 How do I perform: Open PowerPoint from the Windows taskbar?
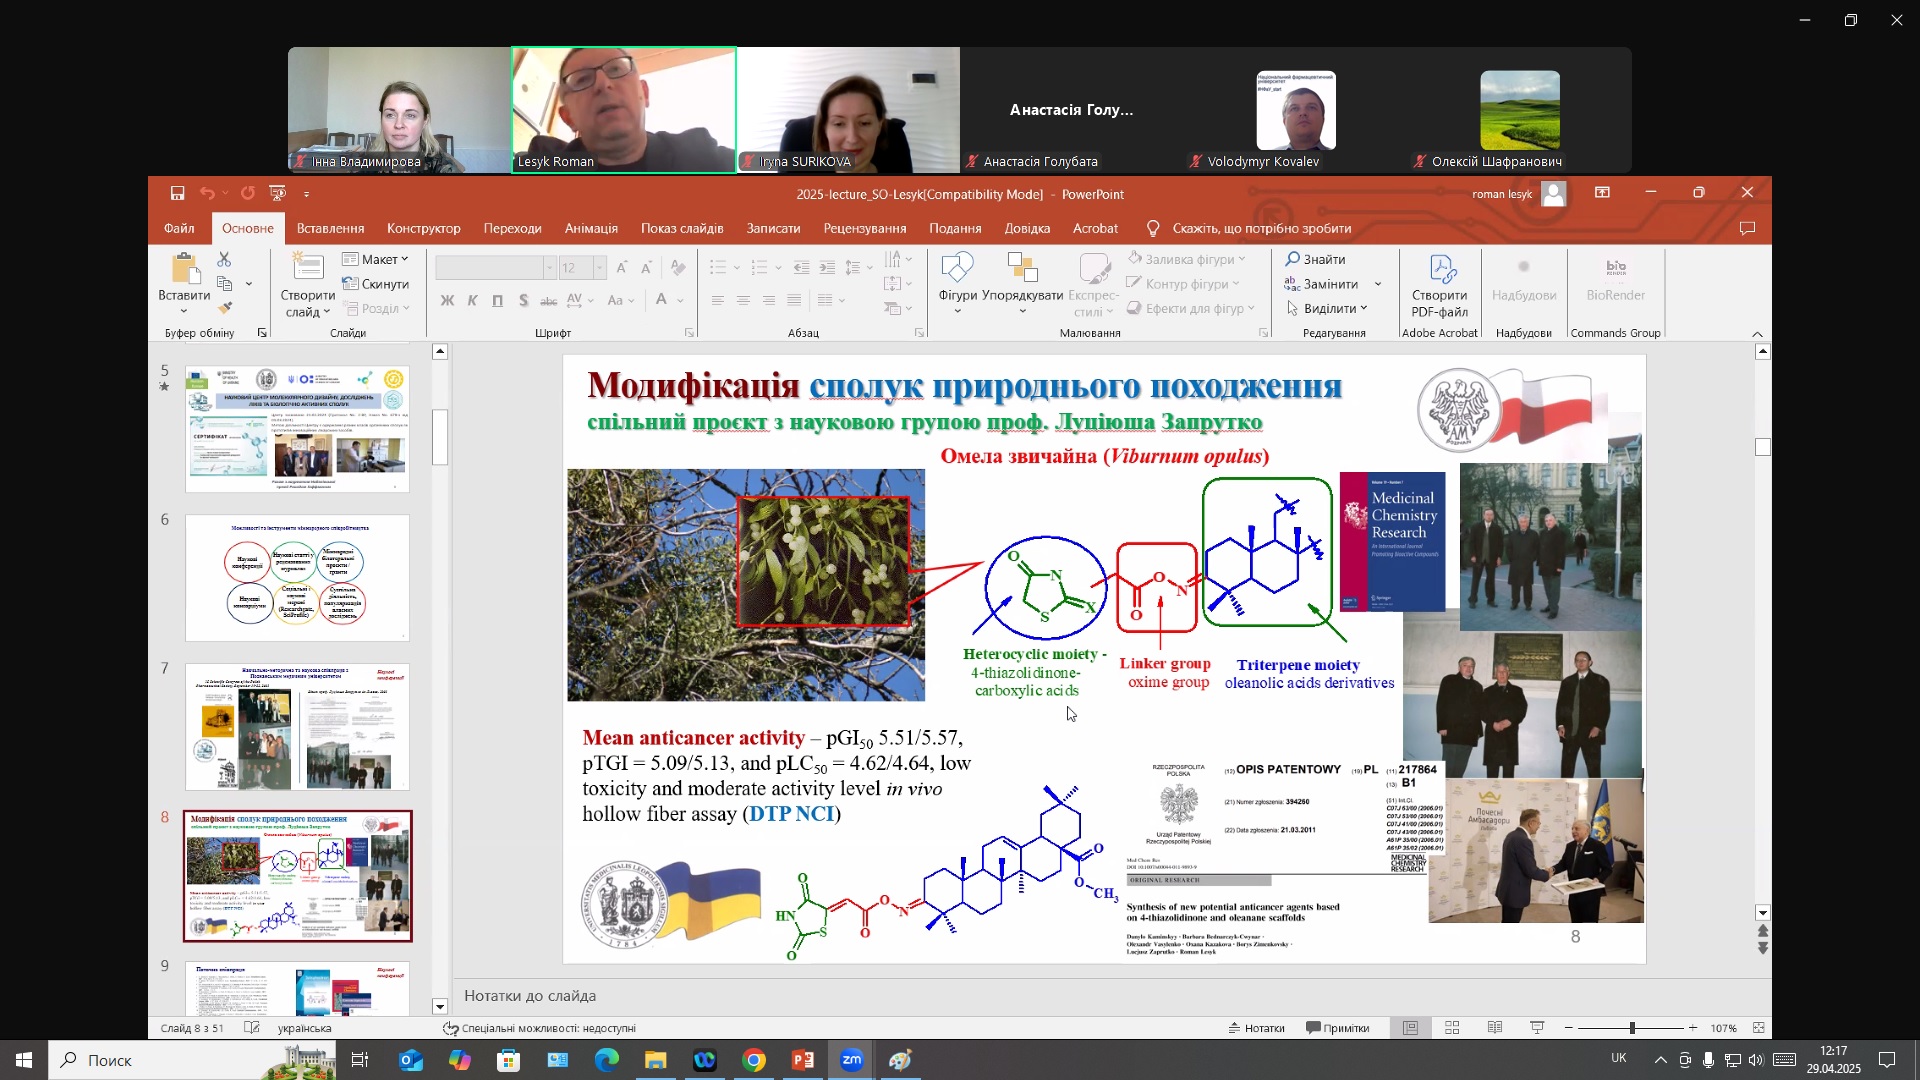[803, 1060]
